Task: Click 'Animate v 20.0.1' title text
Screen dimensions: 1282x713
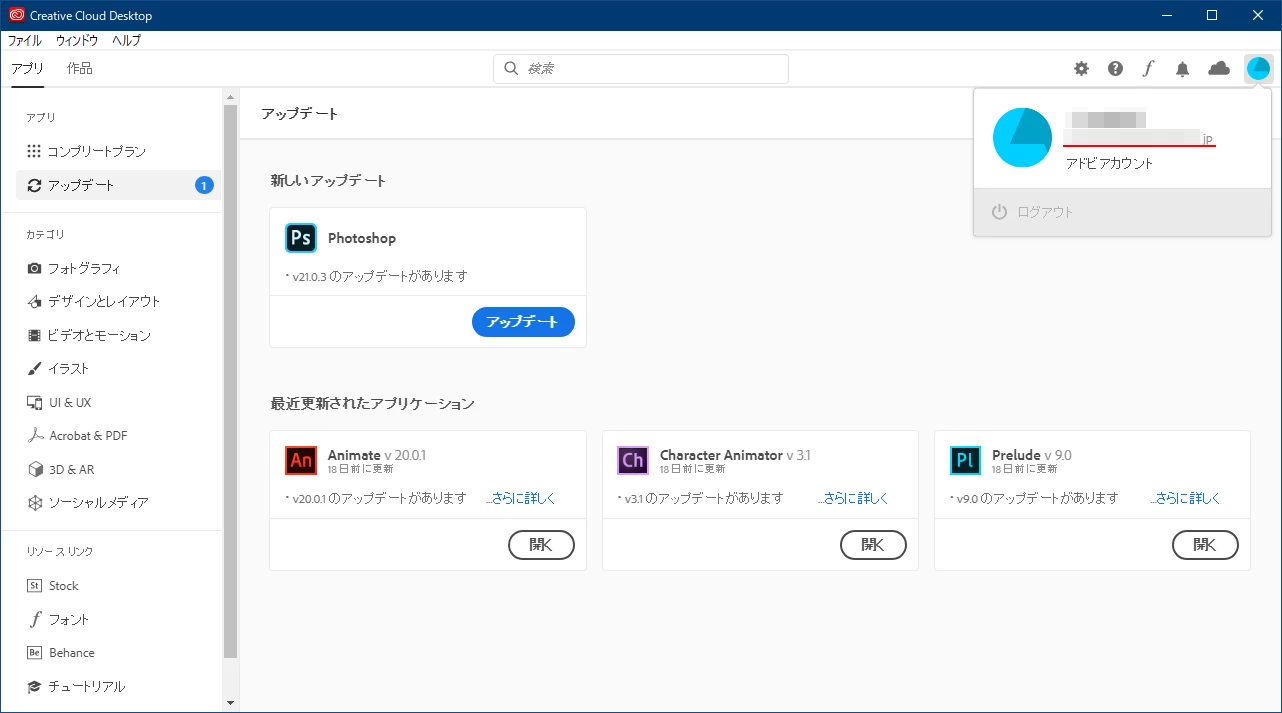Action: coord(377,455)
